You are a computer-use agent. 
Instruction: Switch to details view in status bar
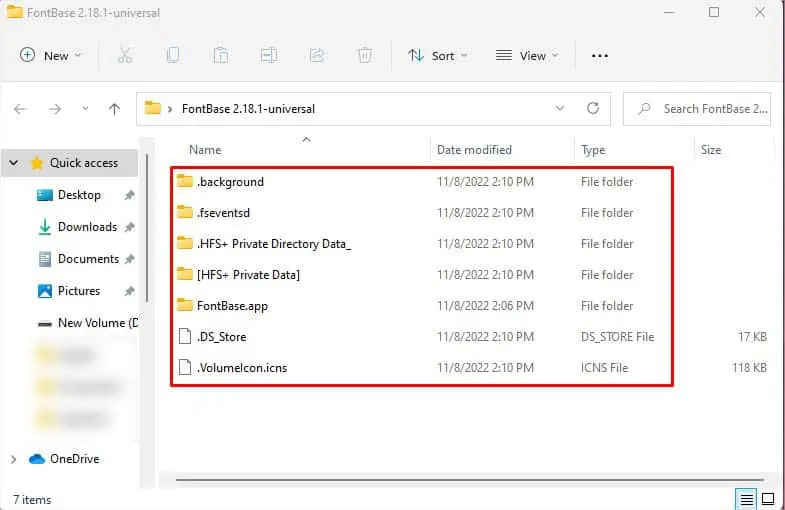(746, 499)
